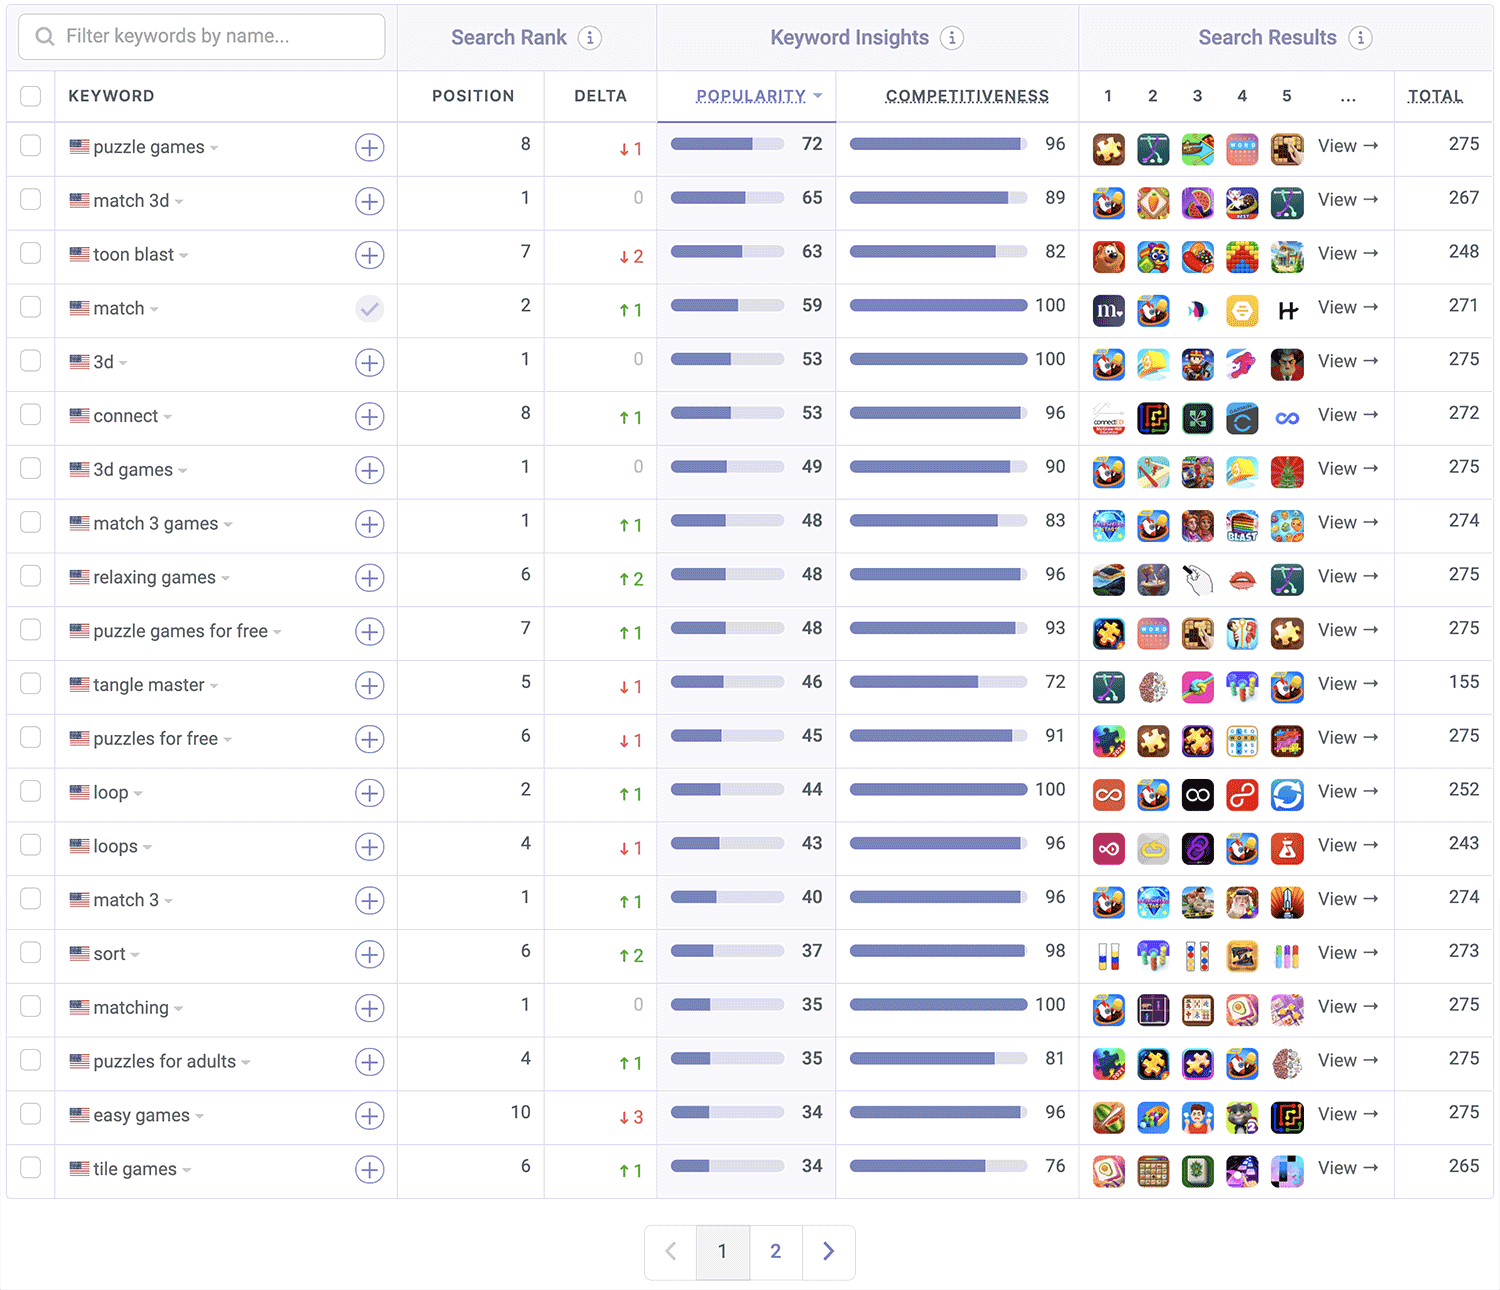
Task: Click popularity bar for 'puzzle games'
Action: [727, 144]
